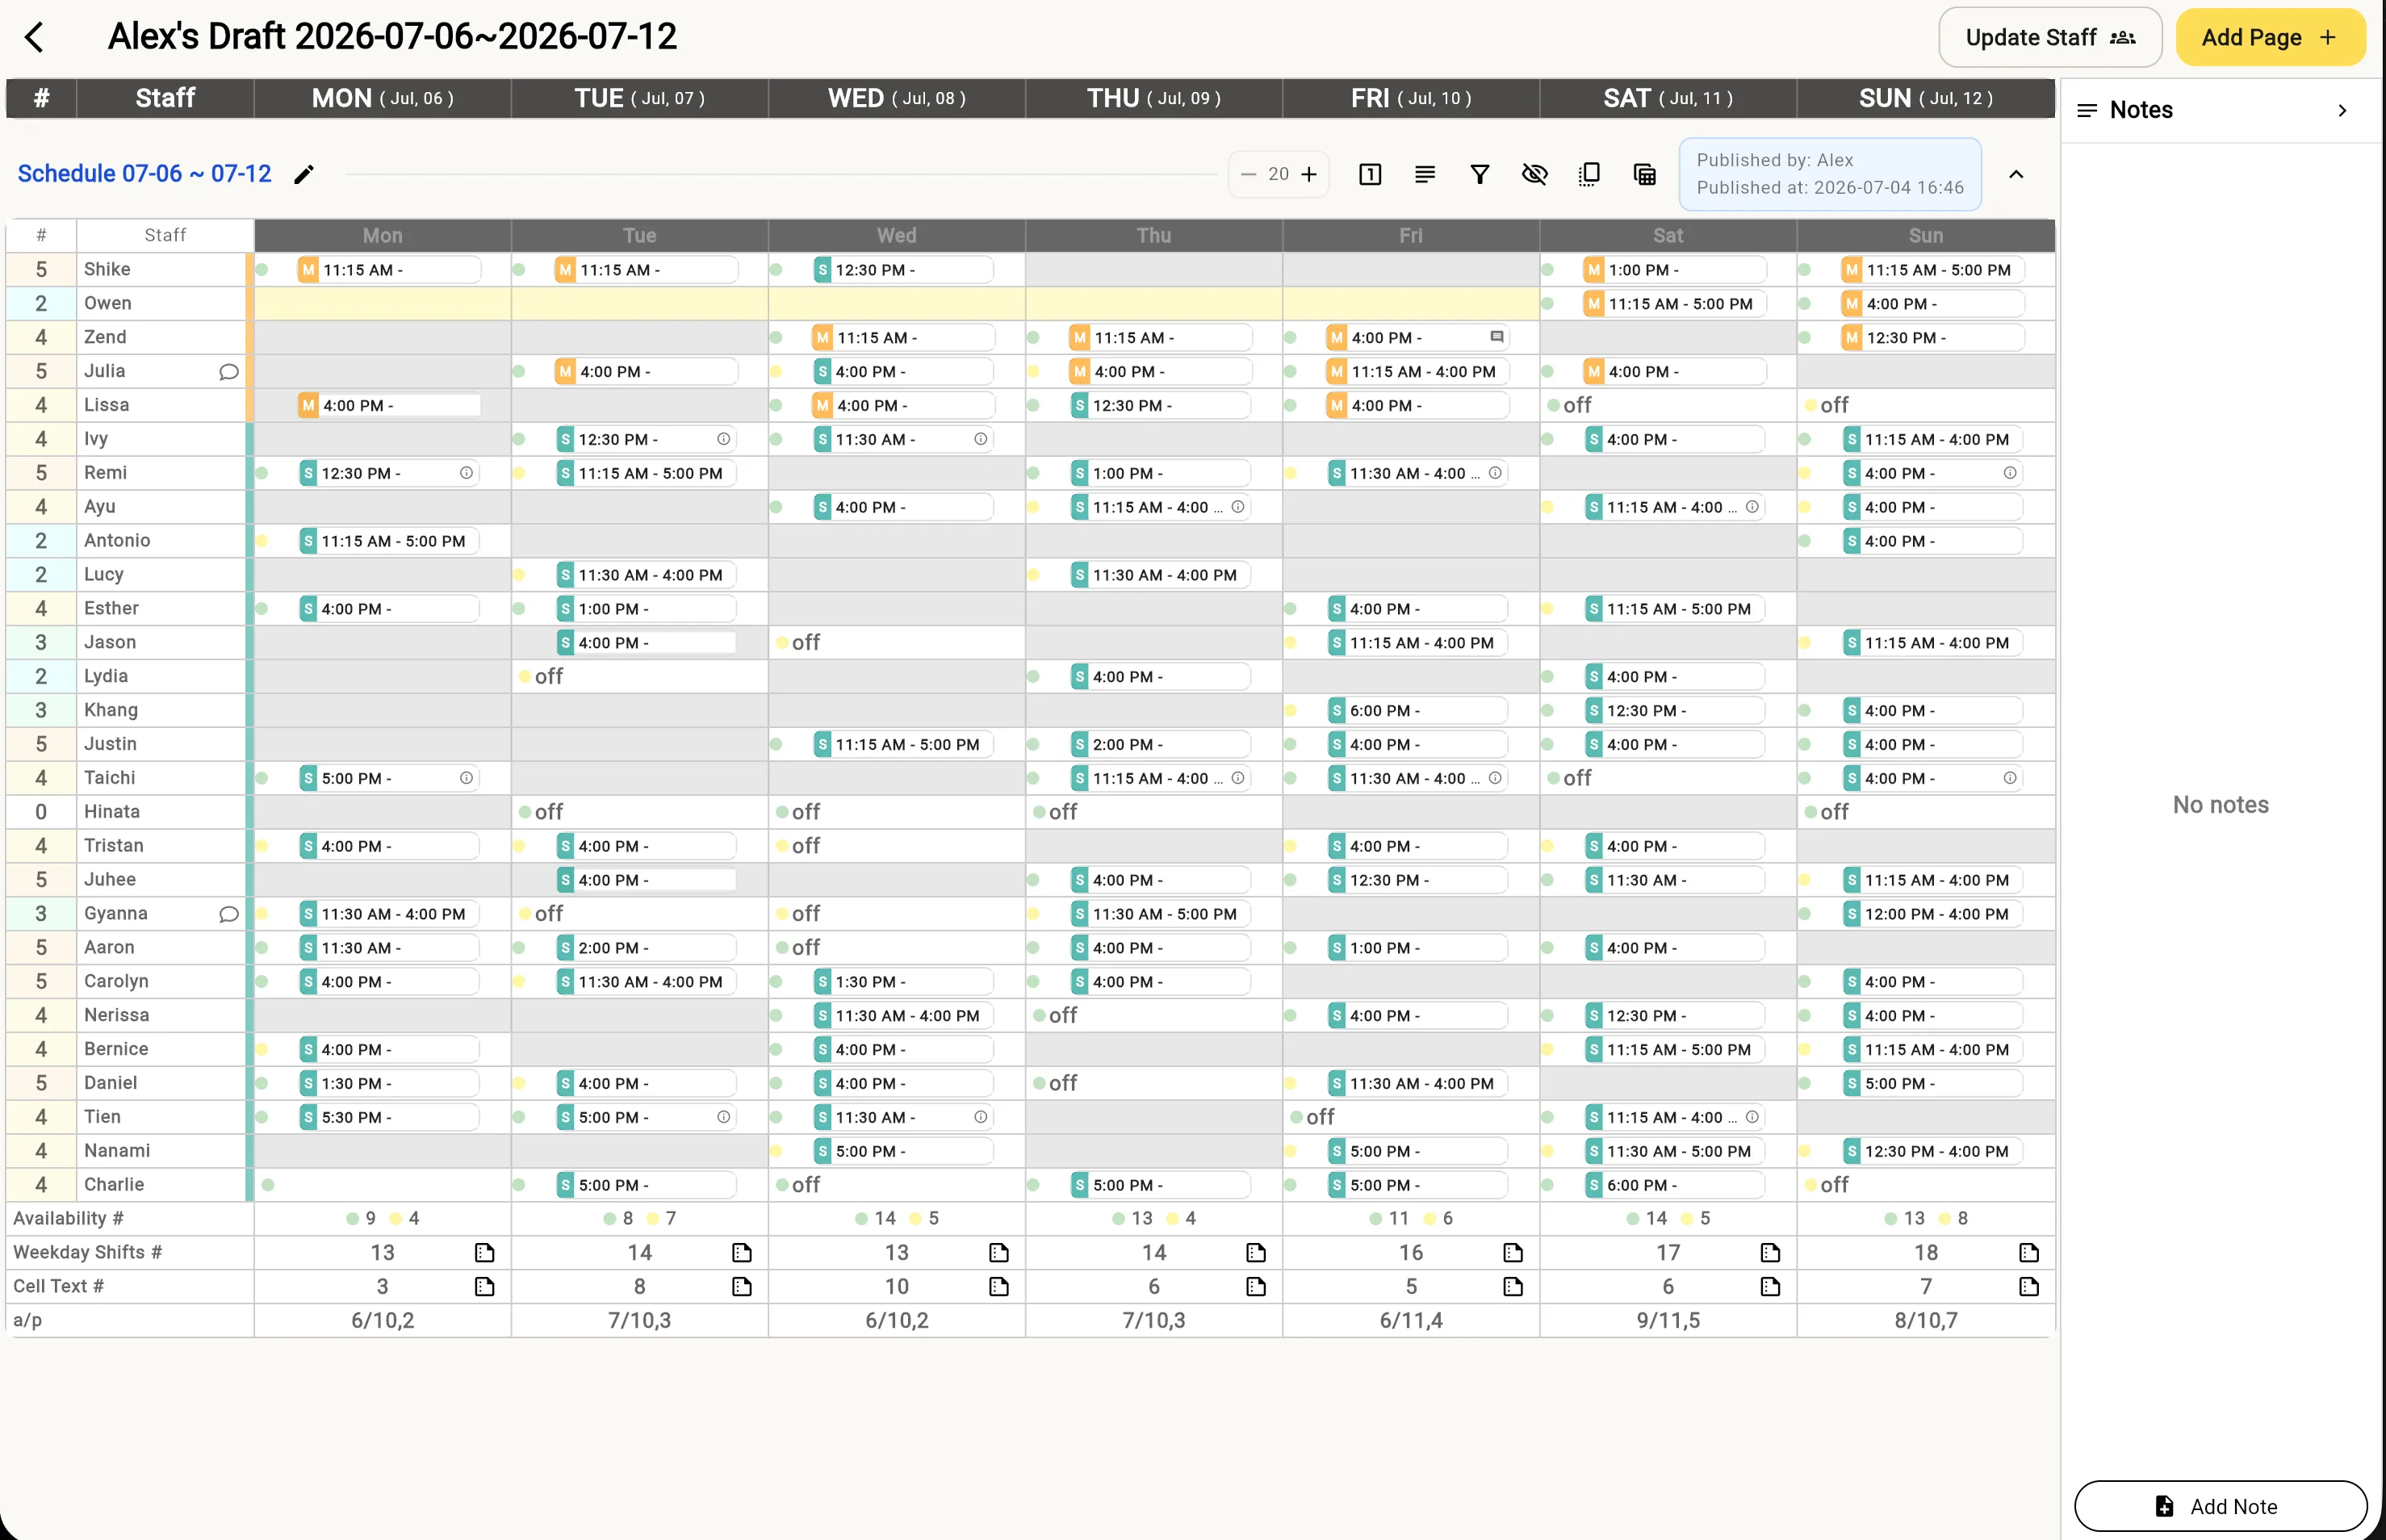Open Cell Text document icon for Monday
Image resolution: width=2386 pixels, height=1540 pixels.
(485, 1287)
